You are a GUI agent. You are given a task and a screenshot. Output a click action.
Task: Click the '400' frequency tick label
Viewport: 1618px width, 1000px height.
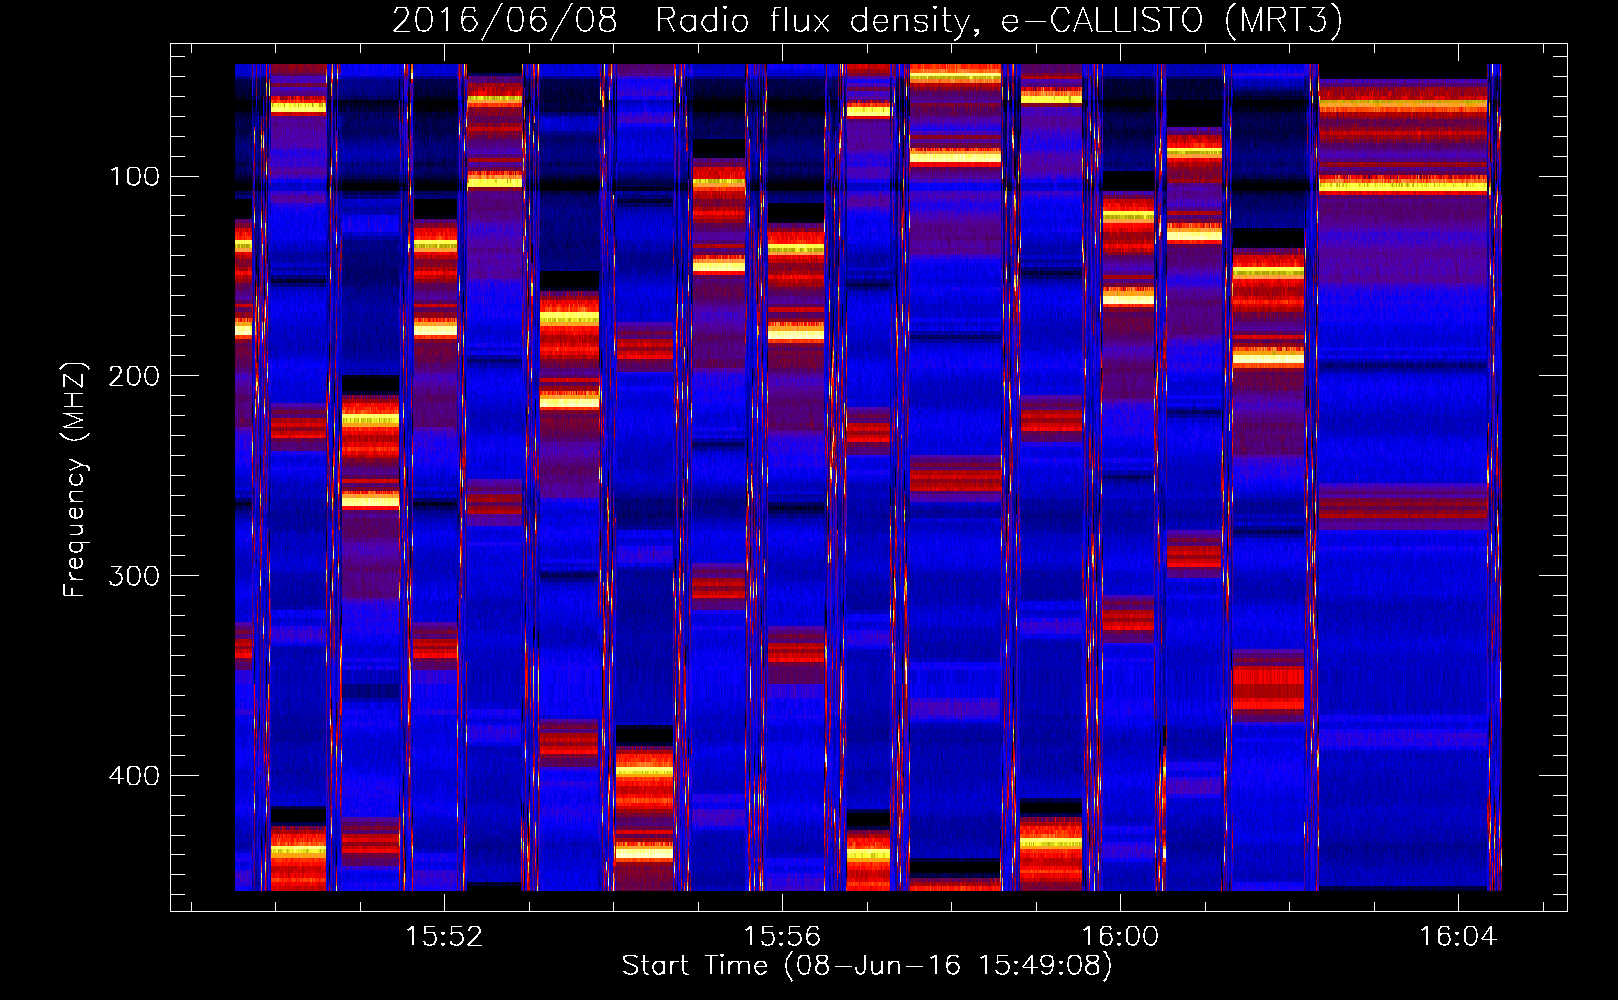coord(134,776)
